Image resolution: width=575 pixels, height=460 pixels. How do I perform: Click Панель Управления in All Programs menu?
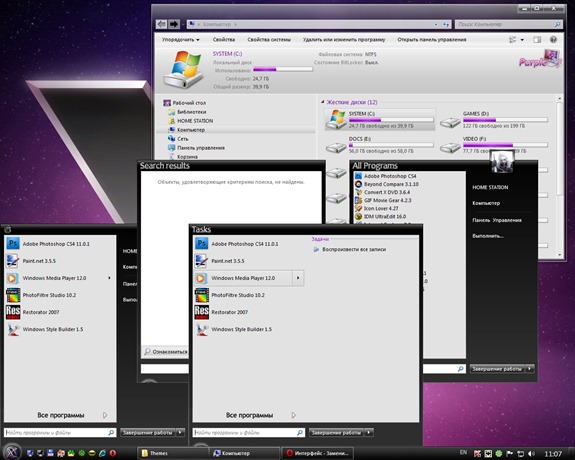coord(497,220)
